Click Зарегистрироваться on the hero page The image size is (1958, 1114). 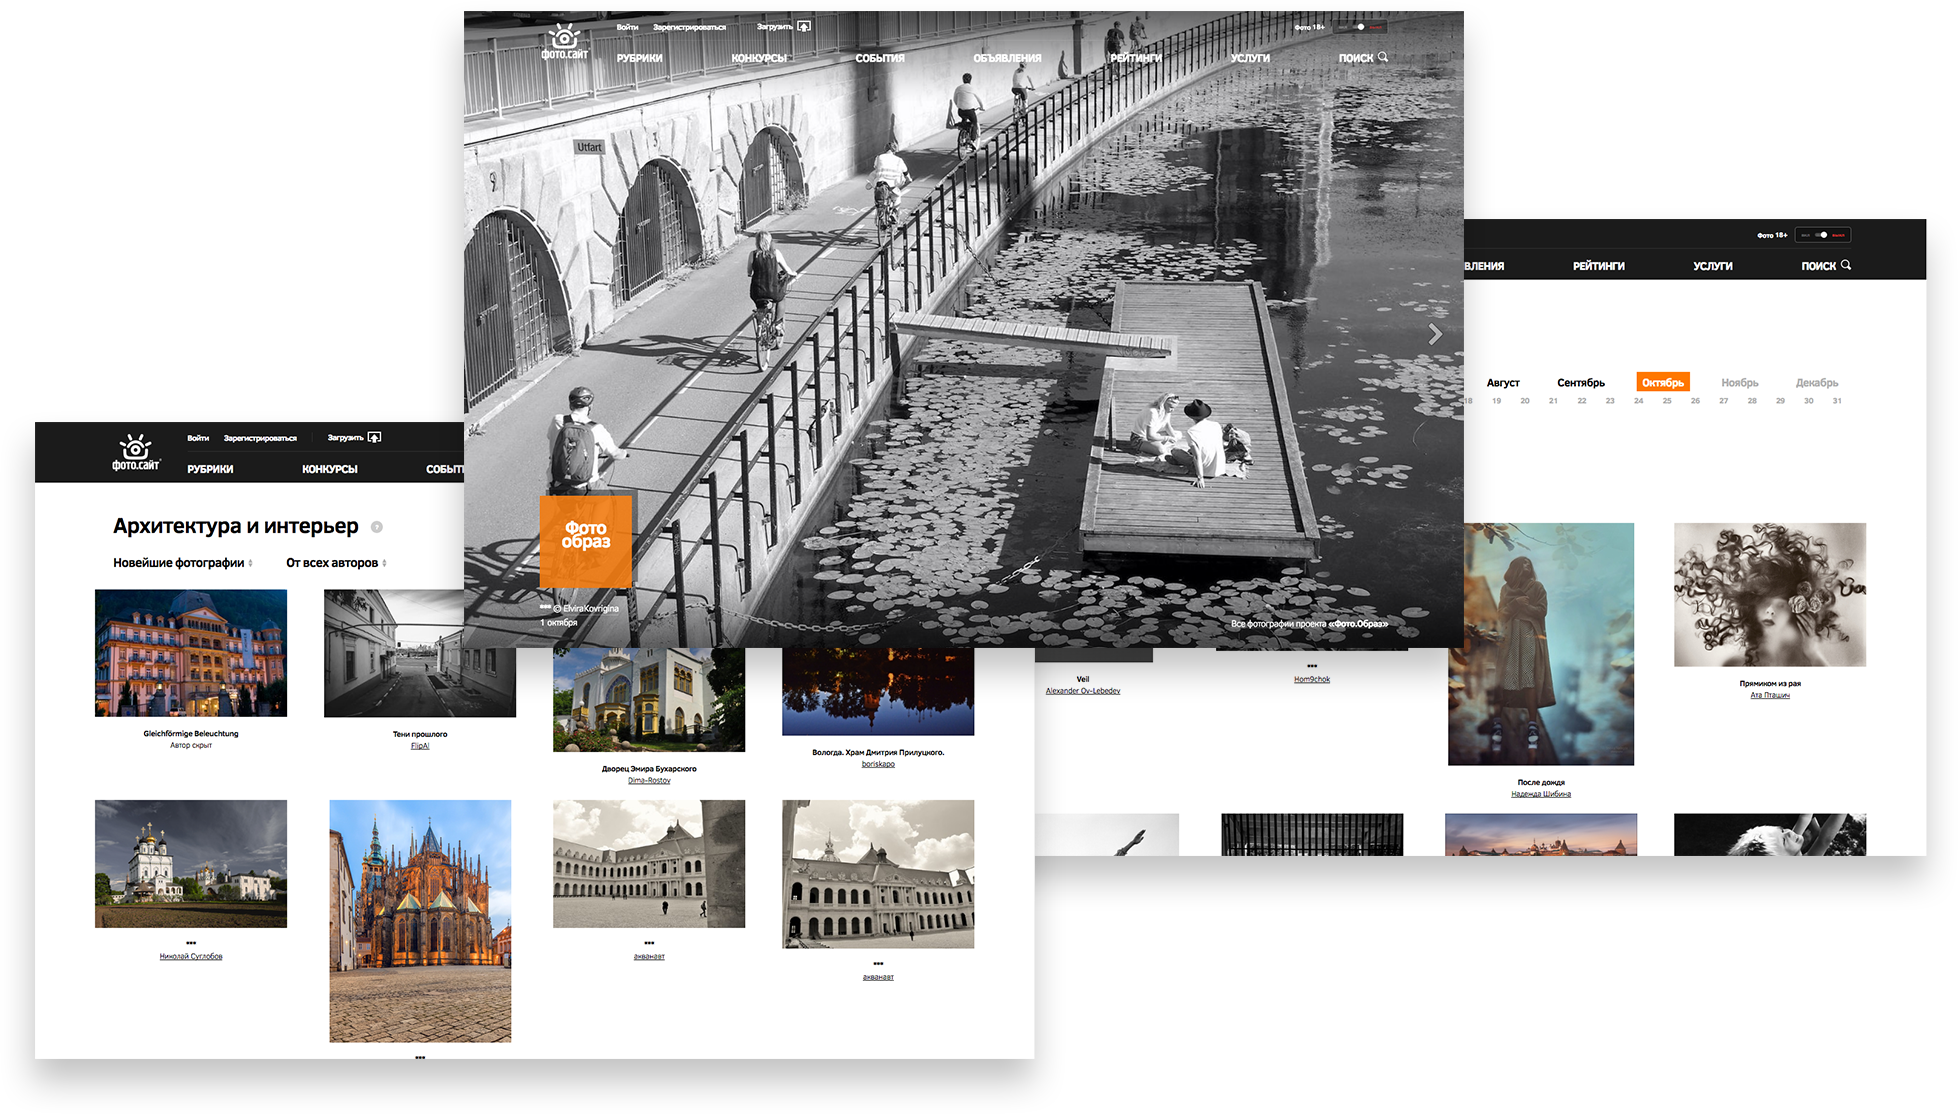tap(690, 27)
